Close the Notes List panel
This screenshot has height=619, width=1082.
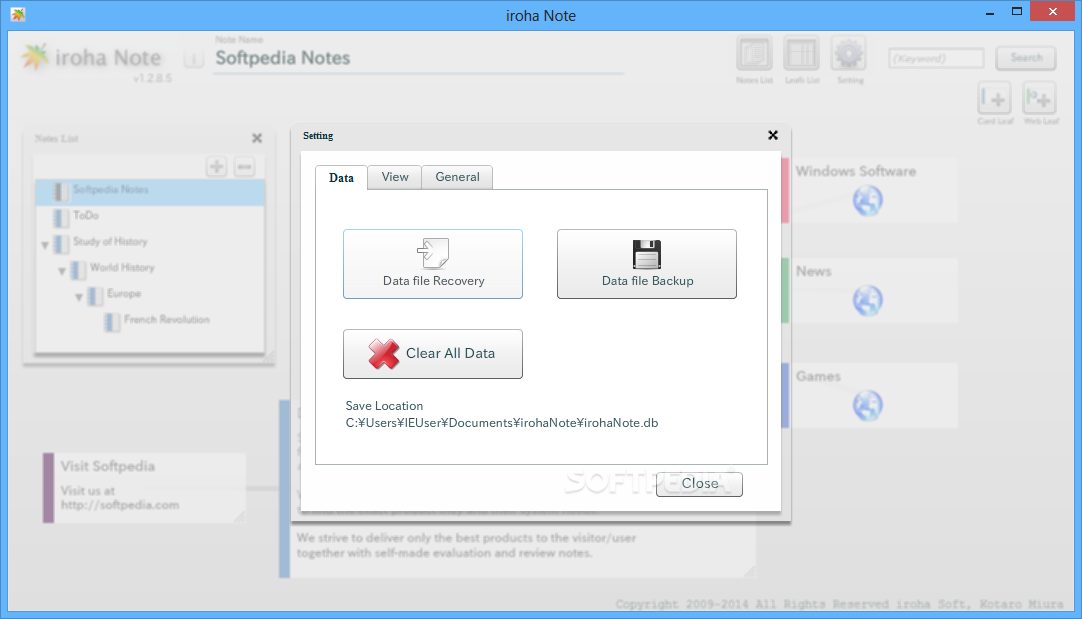(x=257, y=138)
